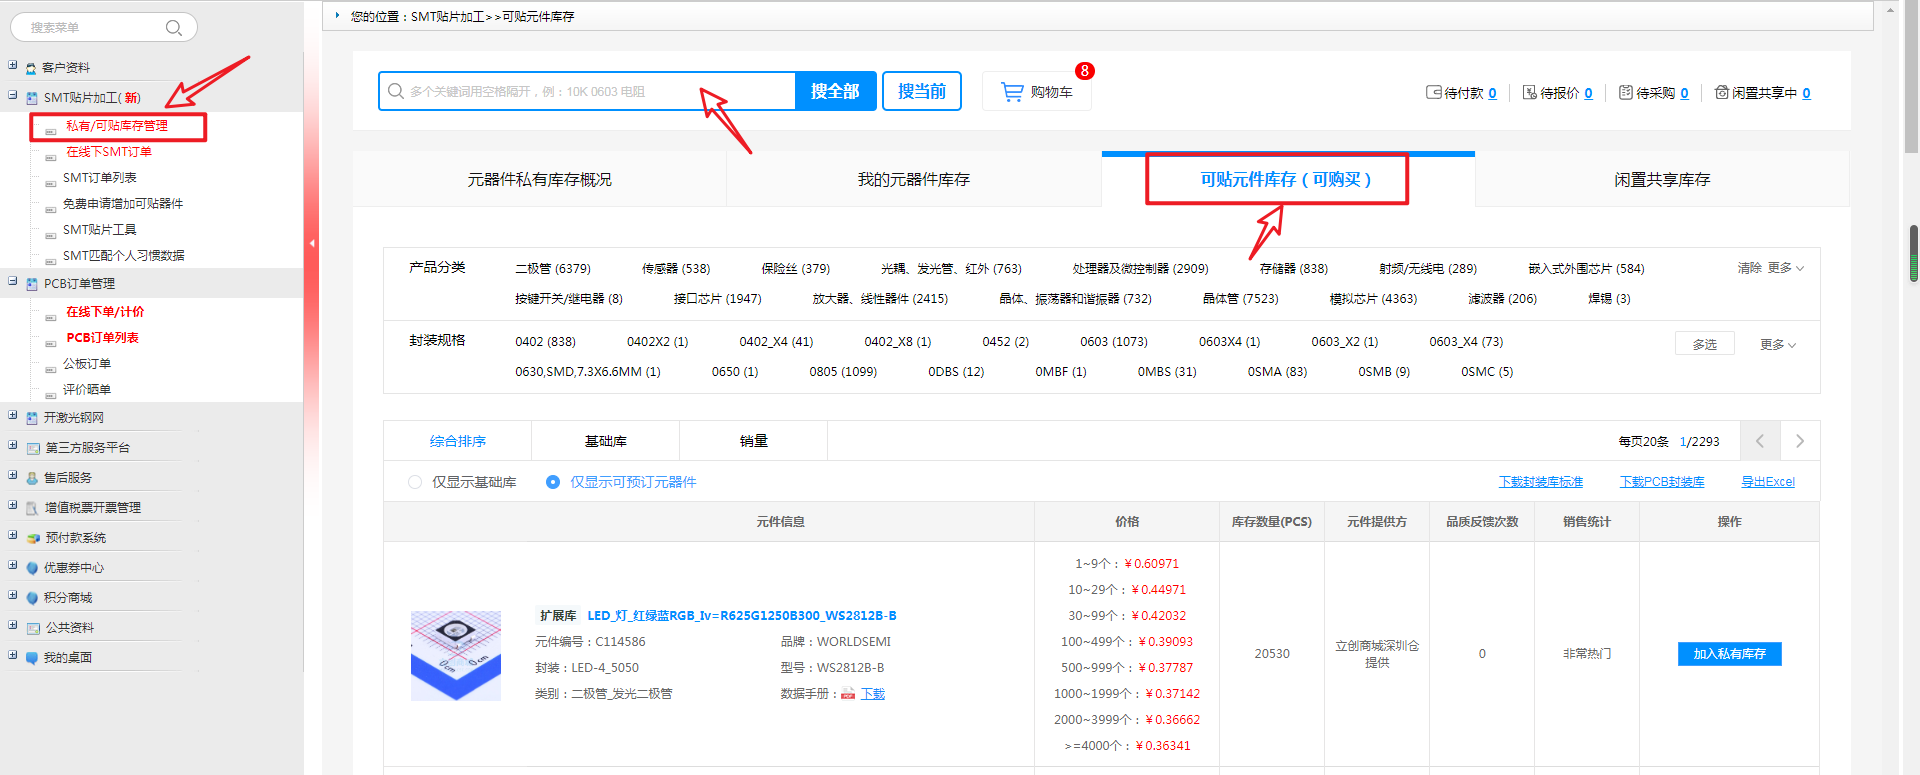Expand 更多 in product category row
The height and width of the screenshot is (775, 1920).
(1785, 268)
